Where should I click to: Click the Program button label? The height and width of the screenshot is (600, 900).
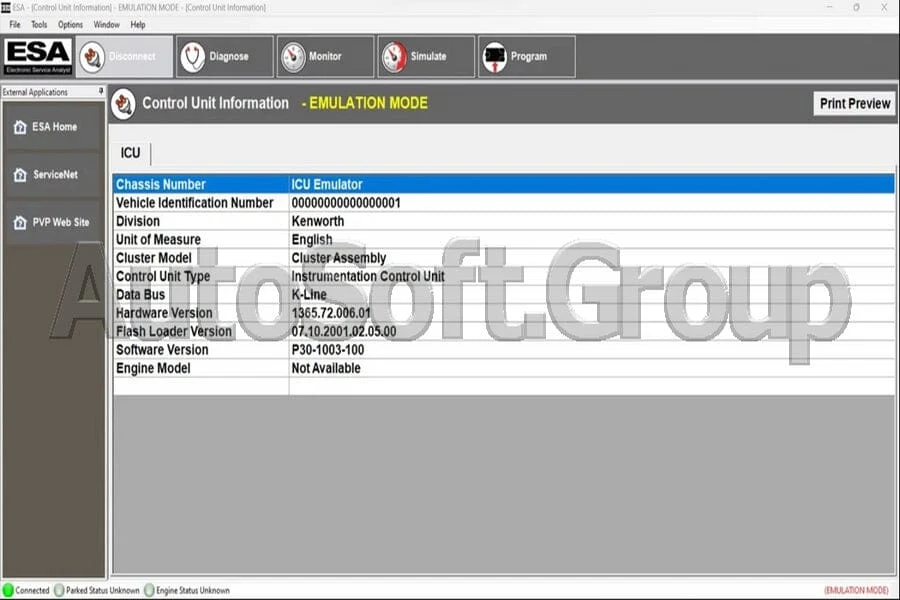[529, 56]
